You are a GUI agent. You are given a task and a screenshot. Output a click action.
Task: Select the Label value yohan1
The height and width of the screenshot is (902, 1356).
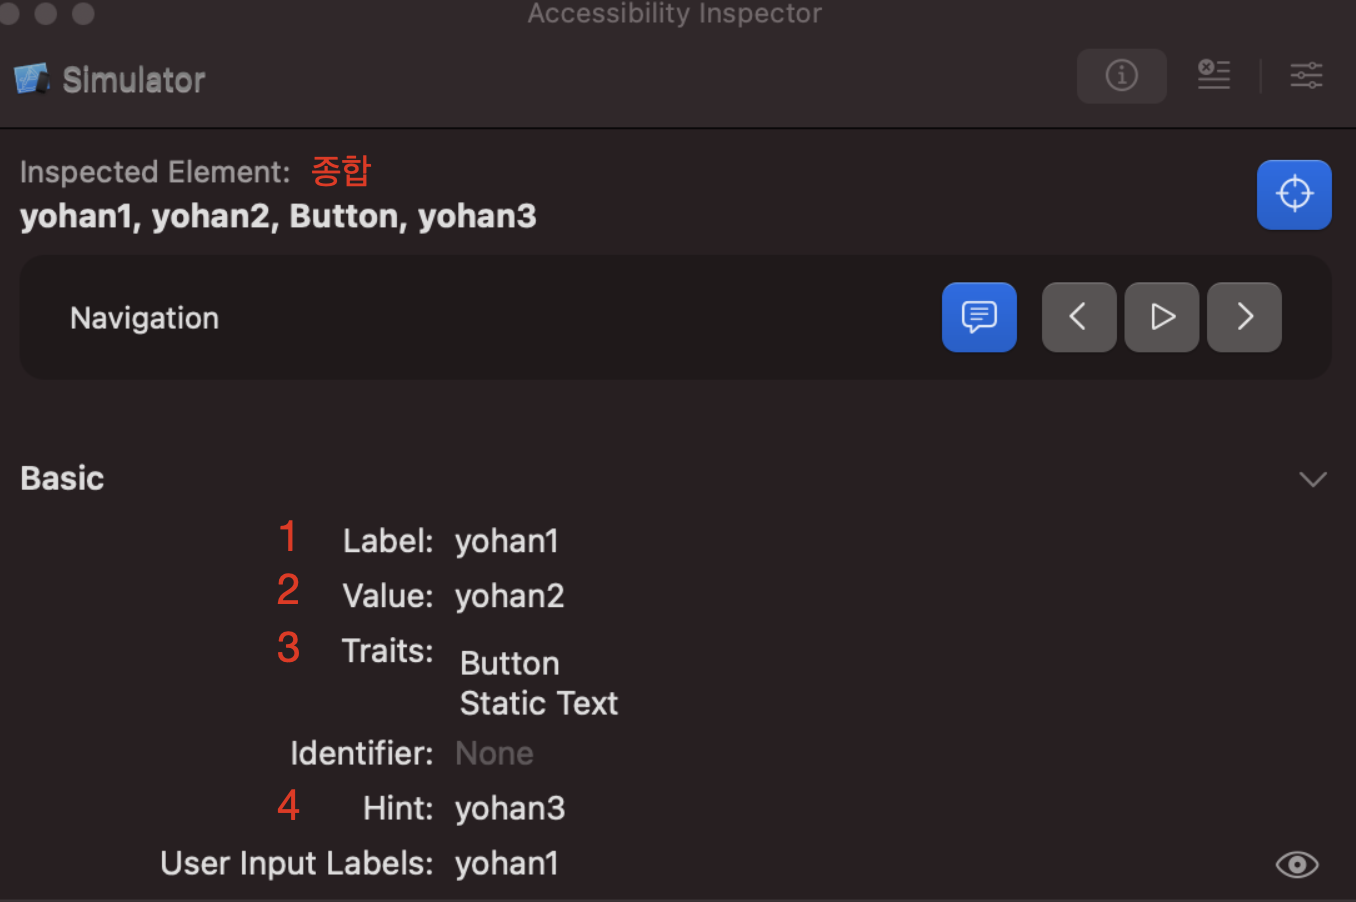[506, 541]
